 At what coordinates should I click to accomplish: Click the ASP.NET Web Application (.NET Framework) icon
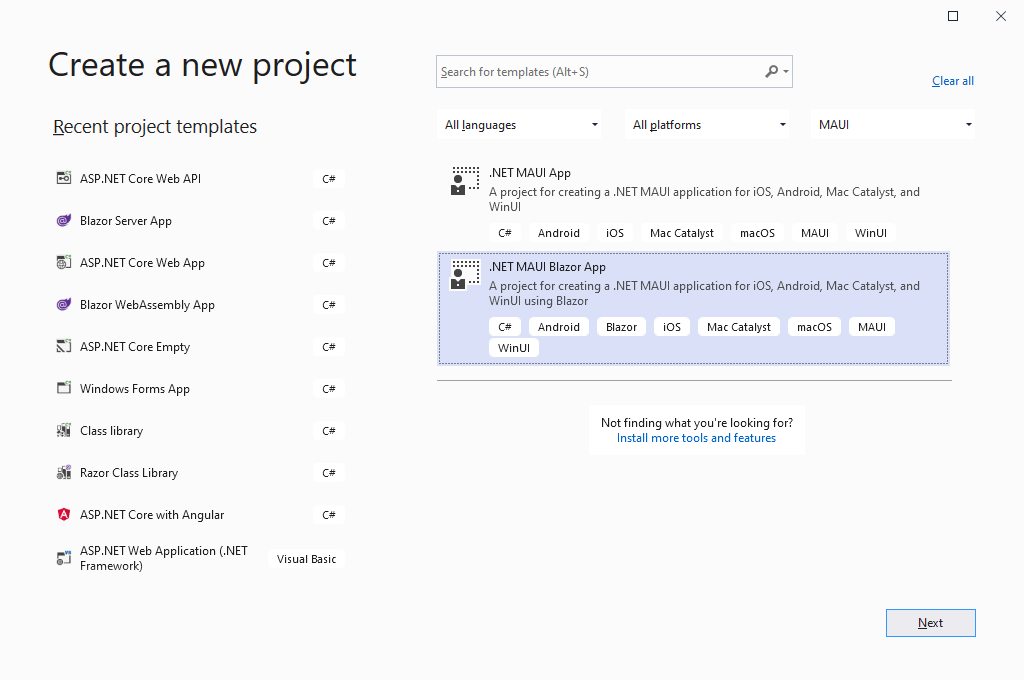(63, 558)
